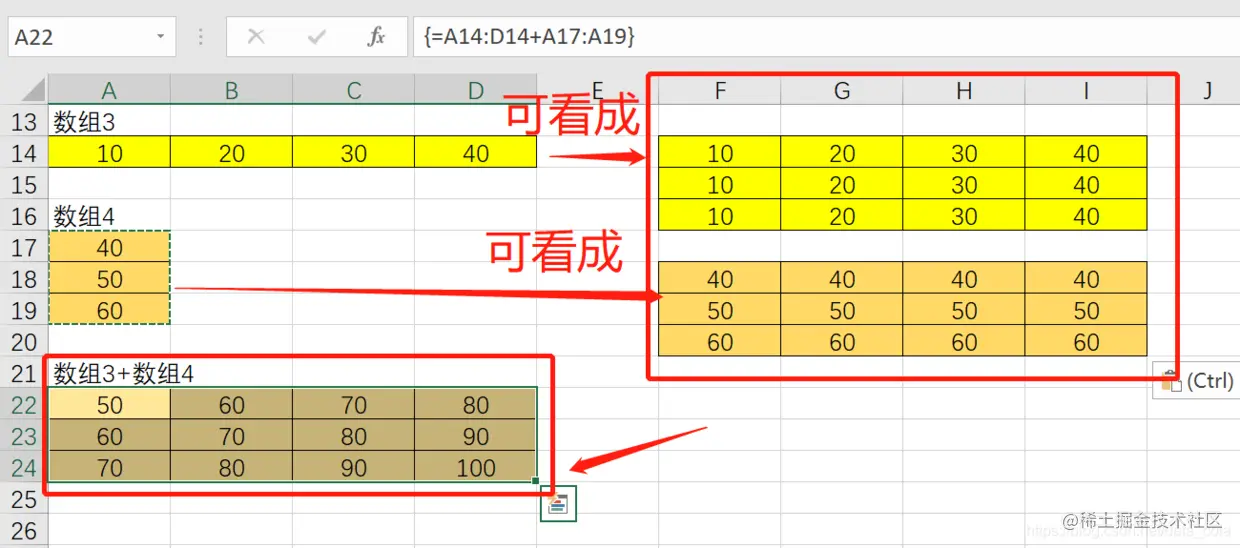Click cell A23 containing 60
The image size is (1240, 548).
tap(109, 436)
